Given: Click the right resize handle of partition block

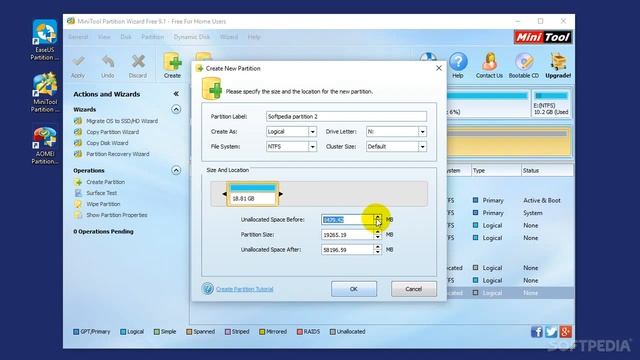Looking at the screenshot, I should 281,194.
